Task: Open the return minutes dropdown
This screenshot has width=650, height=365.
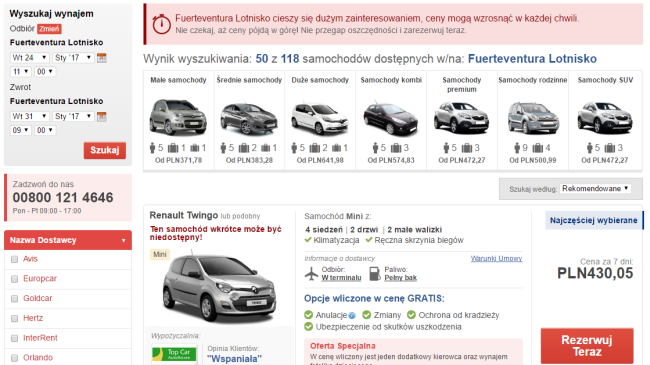Action: pos(45,130)
